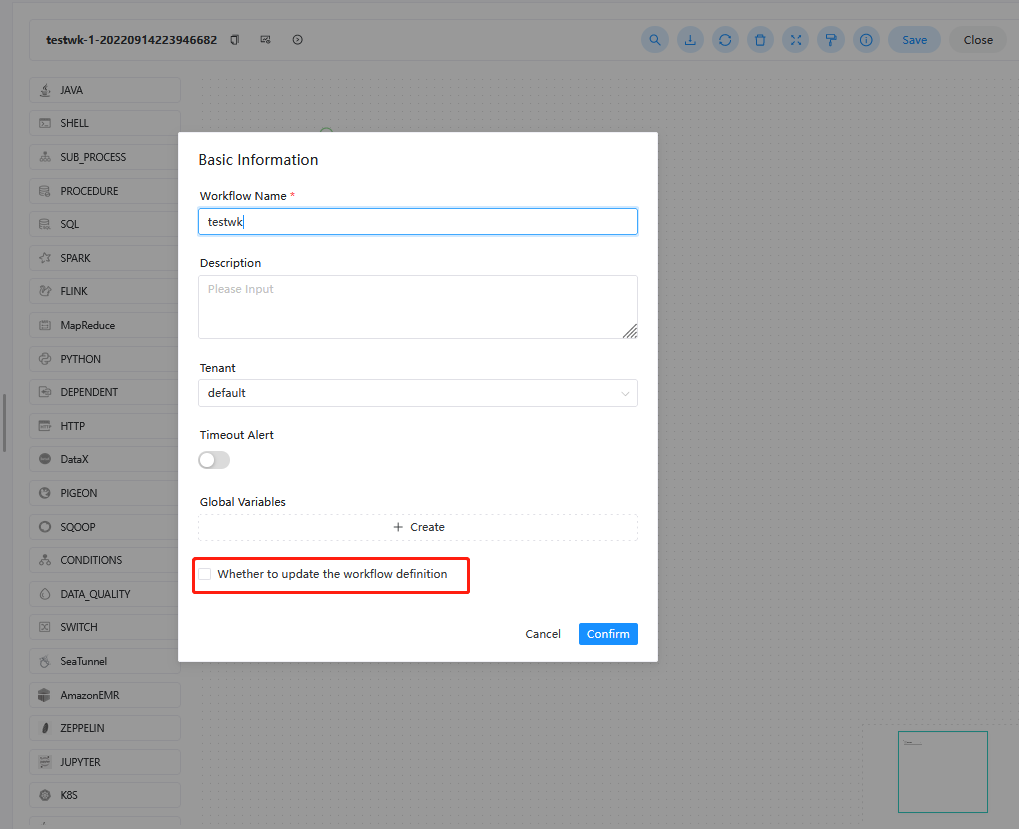Click the DAG minimap thumbnail
This screenshot has width=1019, height=829.
coord(942,772)
